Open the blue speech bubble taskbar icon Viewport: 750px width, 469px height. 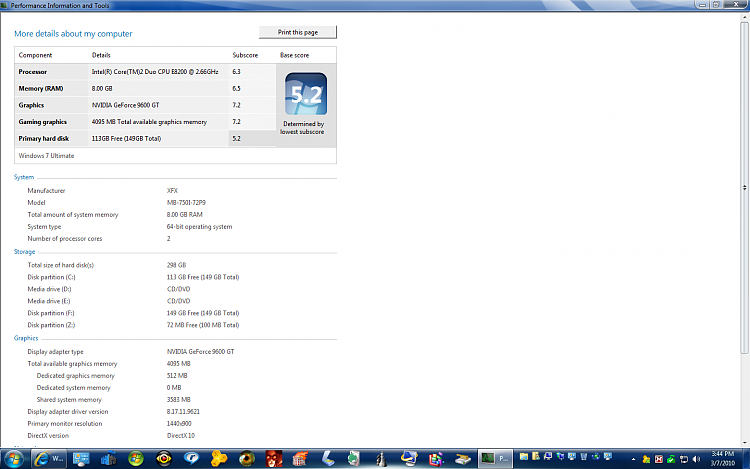tap(191, 459)
